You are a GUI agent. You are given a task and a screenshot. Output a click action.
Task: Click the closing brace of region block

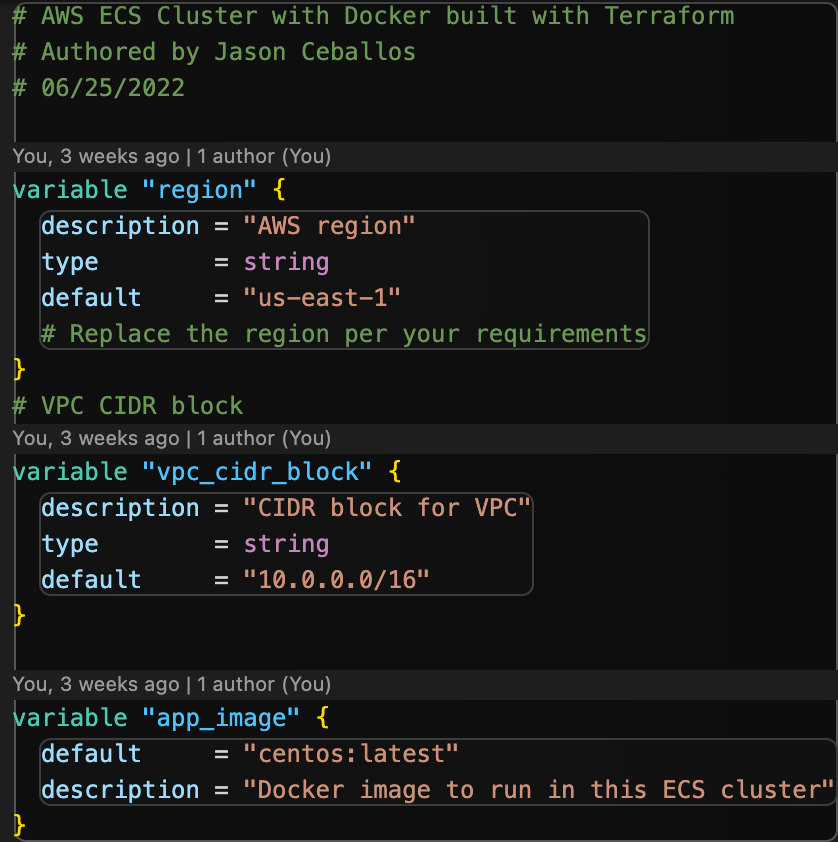click(19, 369)
